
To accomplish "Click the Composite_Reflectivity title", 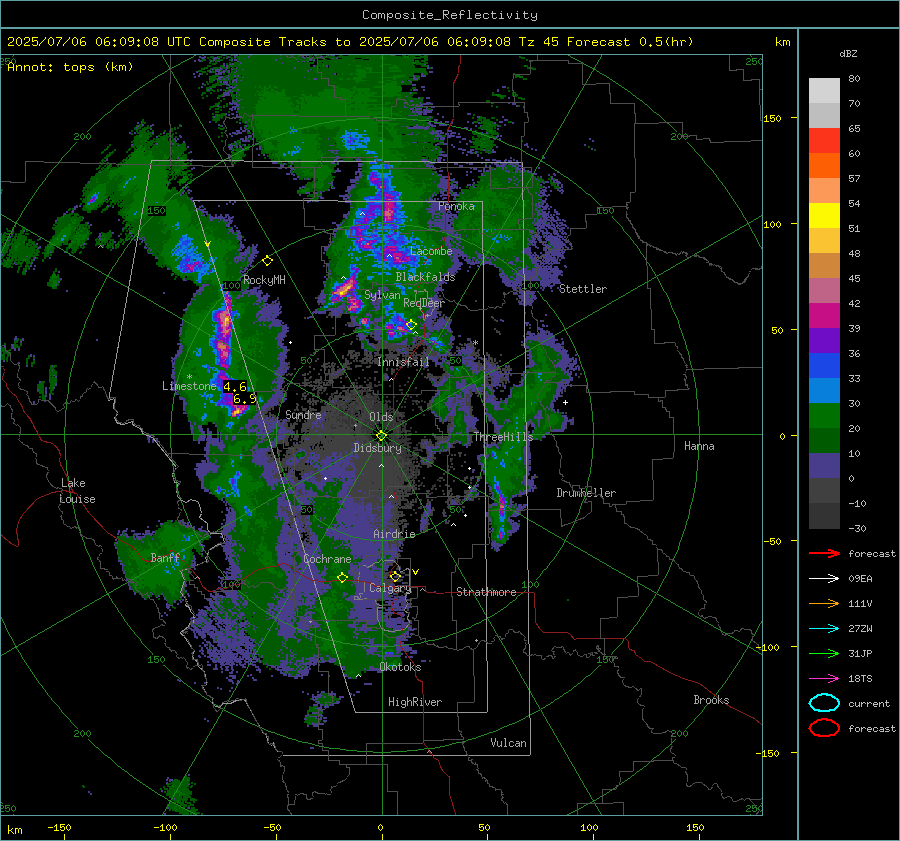I will (x=450, y=15).
